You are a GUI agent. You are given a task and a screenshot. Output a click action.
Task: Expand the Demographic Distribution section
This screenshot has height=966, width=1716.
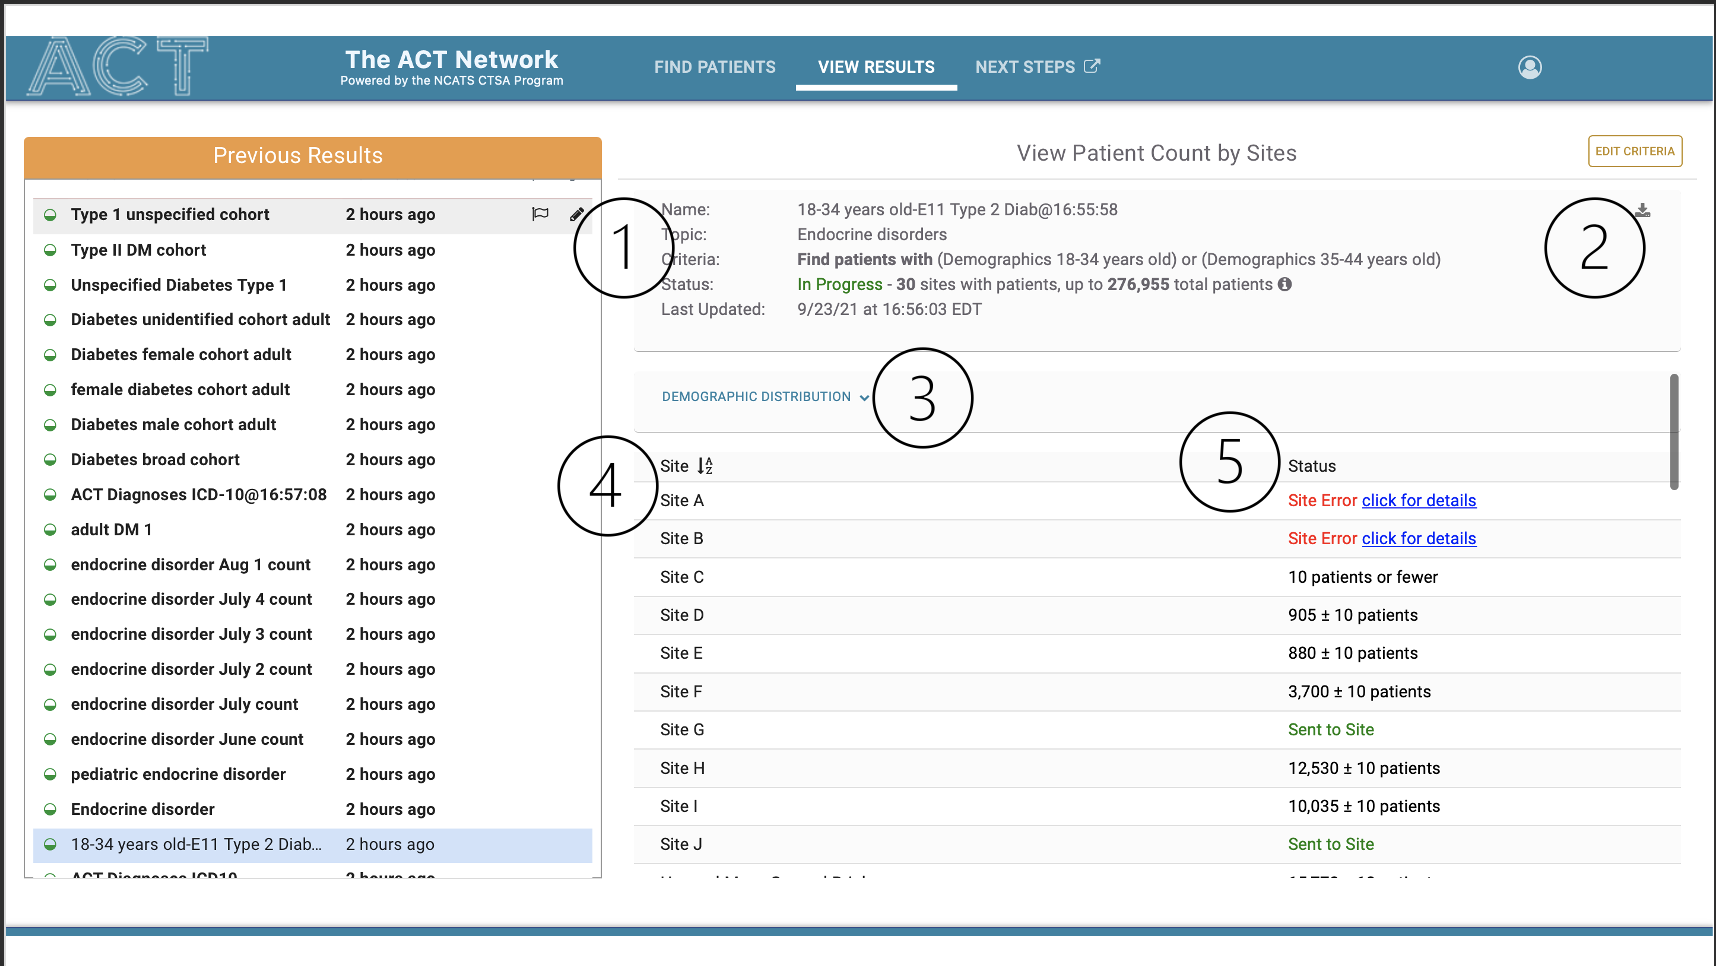[x=765, y=397]
